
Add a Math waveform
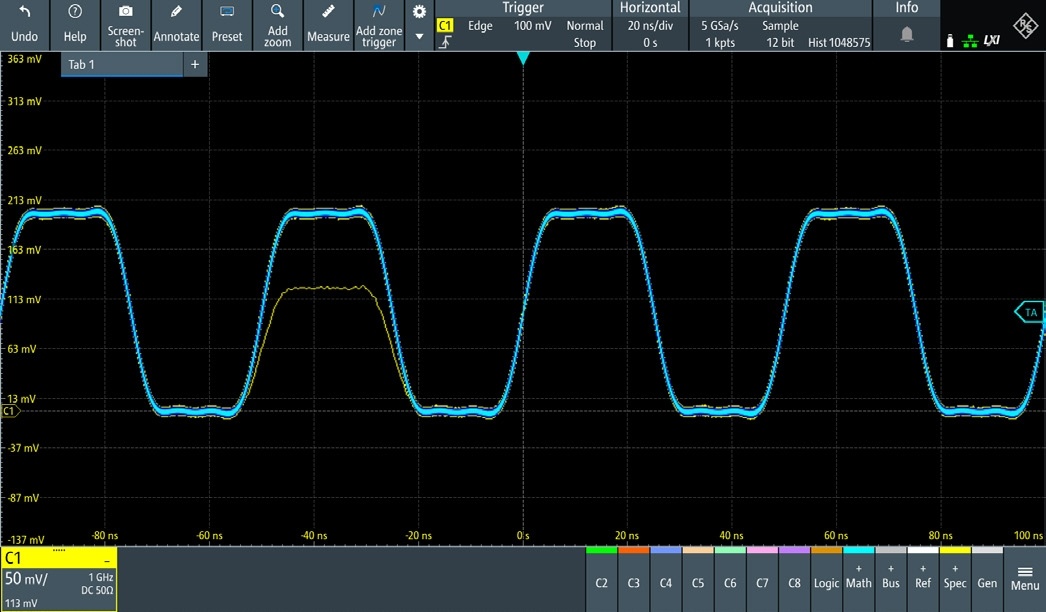coord(858,577)
